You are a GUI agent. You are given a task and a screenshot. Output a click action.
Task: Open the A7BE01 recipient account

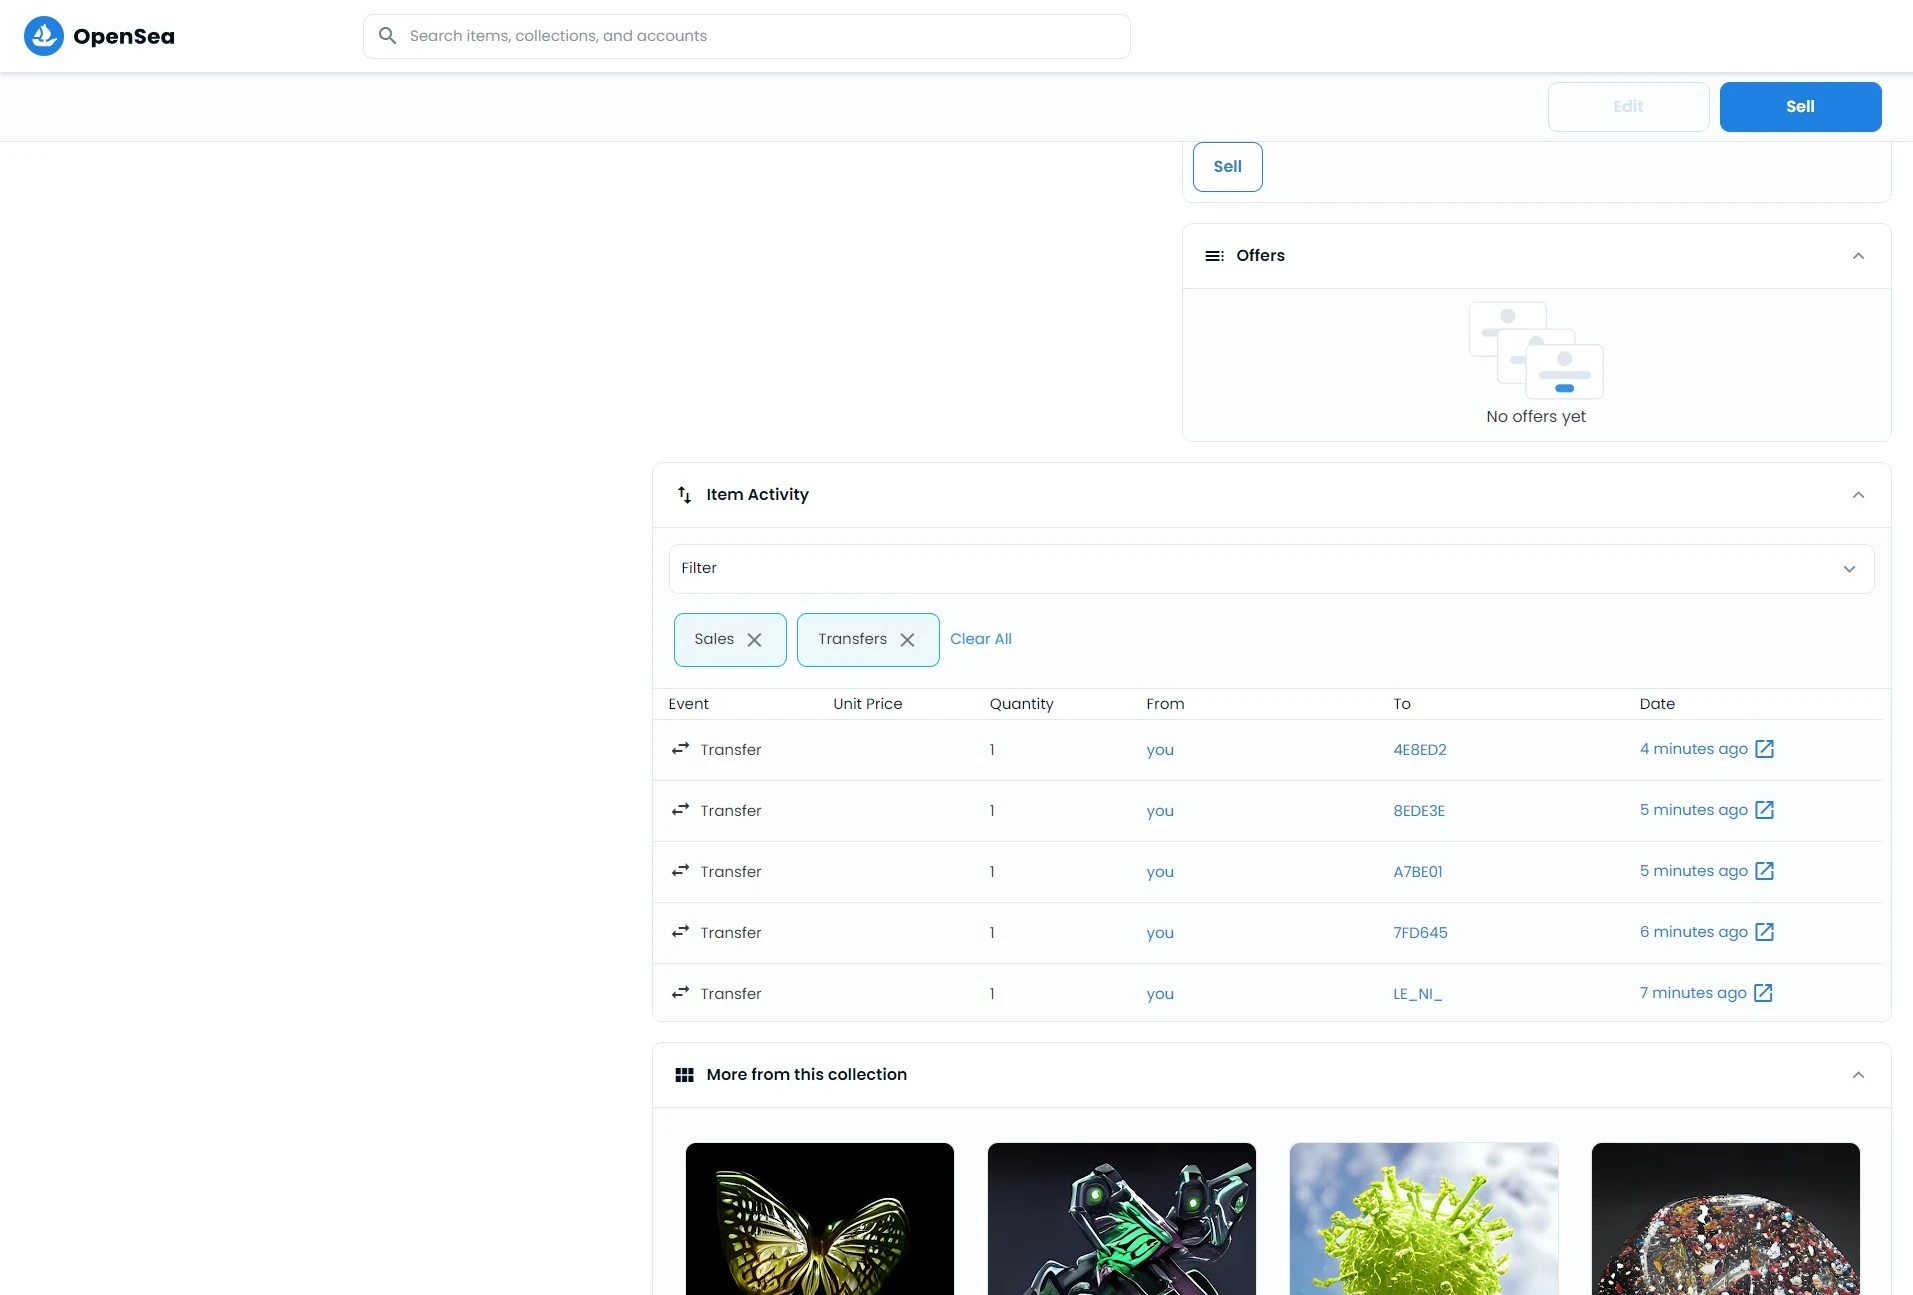tap(1418, 872)
